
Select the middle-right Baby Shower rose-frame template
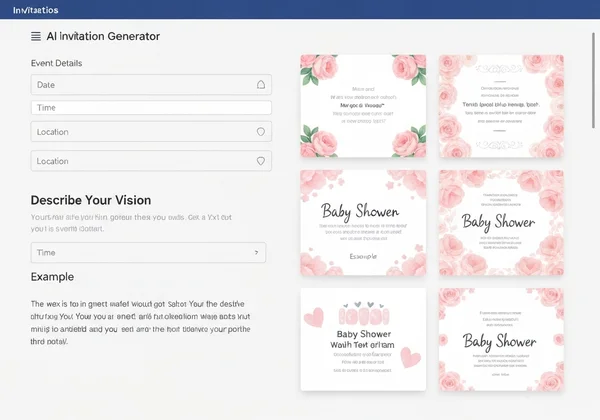click(501, 223)
